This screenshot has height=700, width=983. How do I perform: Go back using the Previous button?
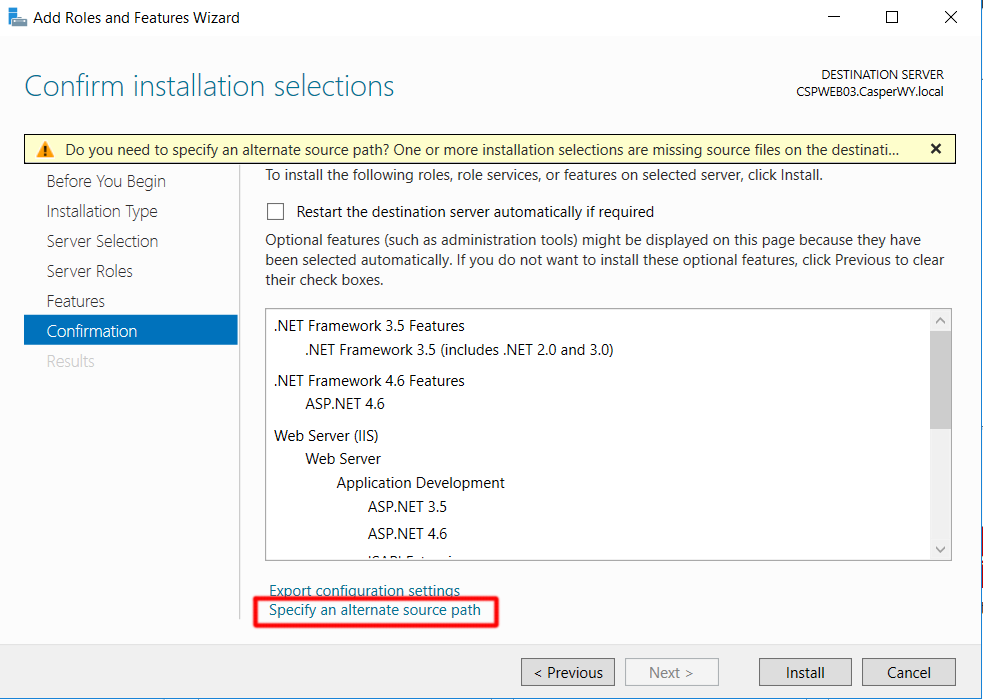(567, 672)
